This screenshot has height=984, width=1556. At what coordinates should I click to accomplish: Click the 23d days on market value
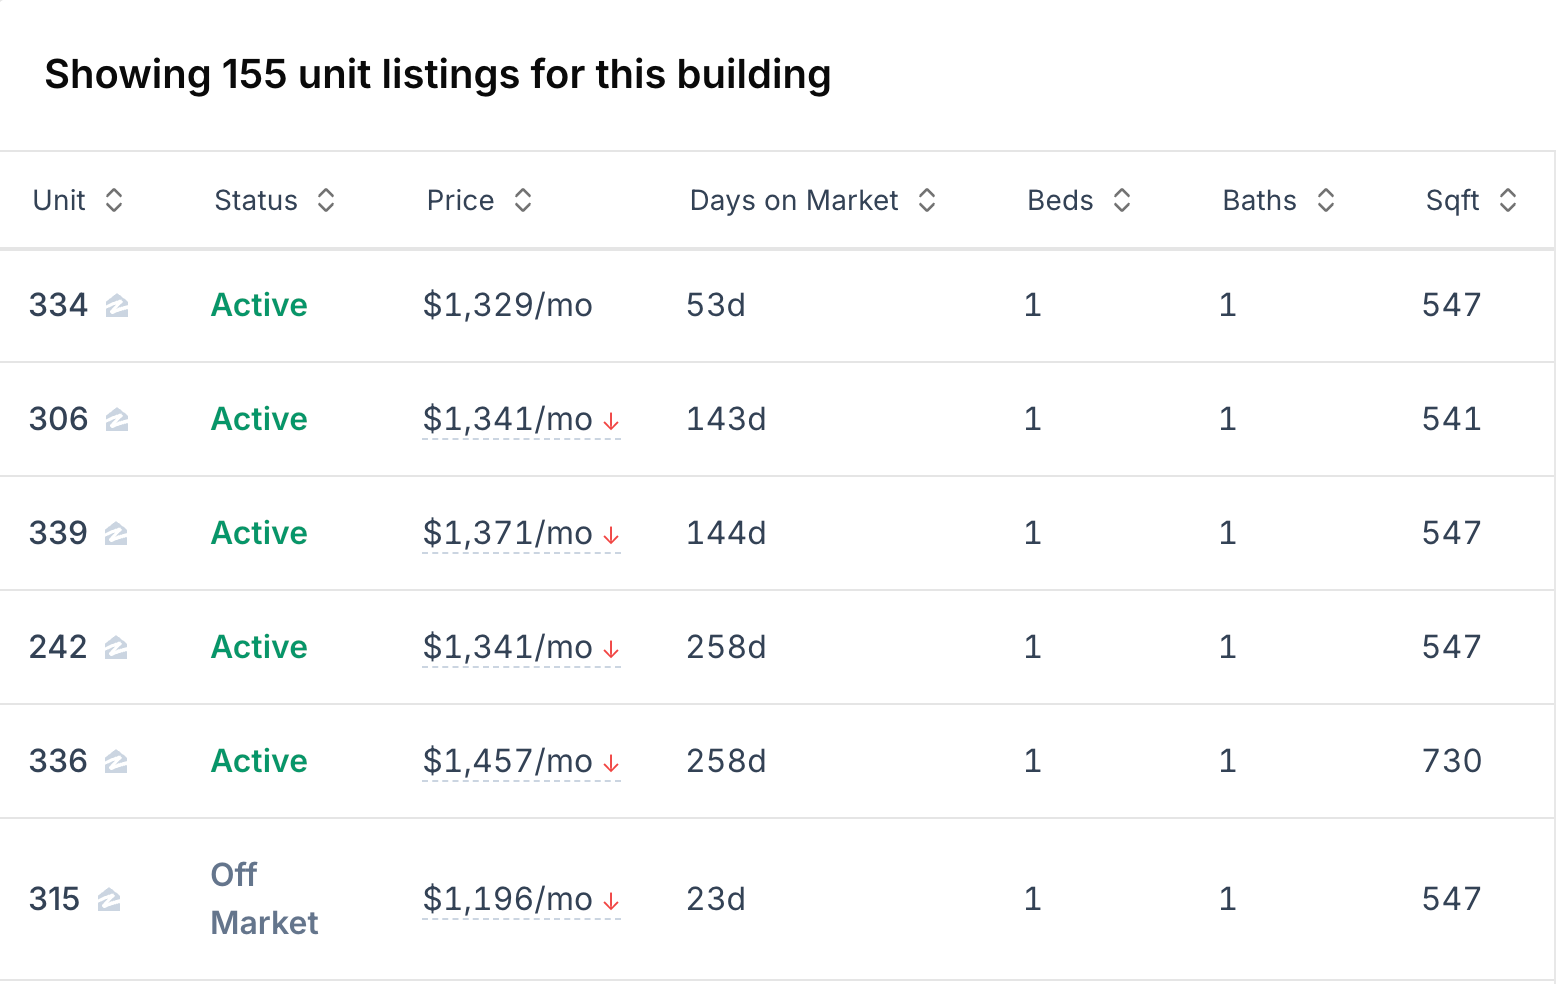click(x=716, y=899)
